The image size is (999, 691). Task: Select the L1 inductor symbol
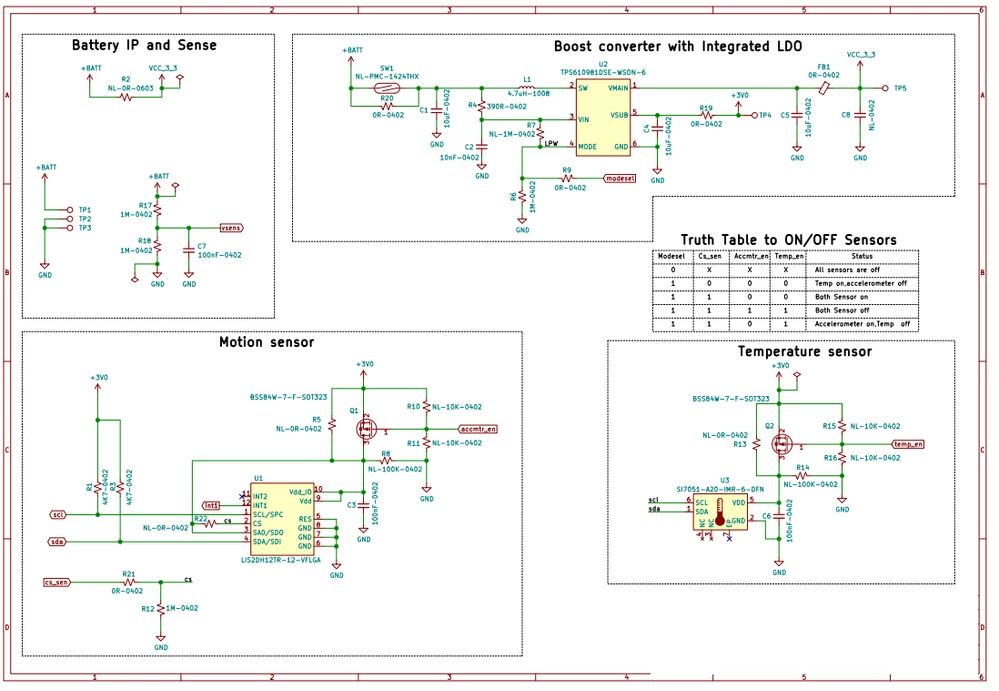click(x=527, y=87)
